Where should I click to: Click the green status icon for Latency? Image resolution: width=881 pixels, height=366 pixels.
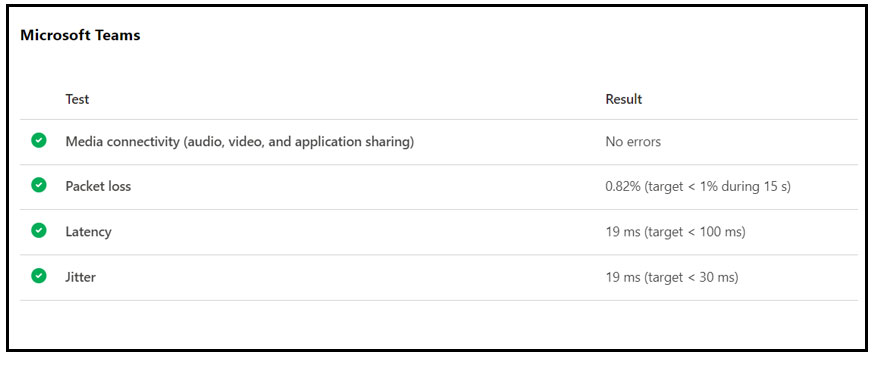coord(39,231)
